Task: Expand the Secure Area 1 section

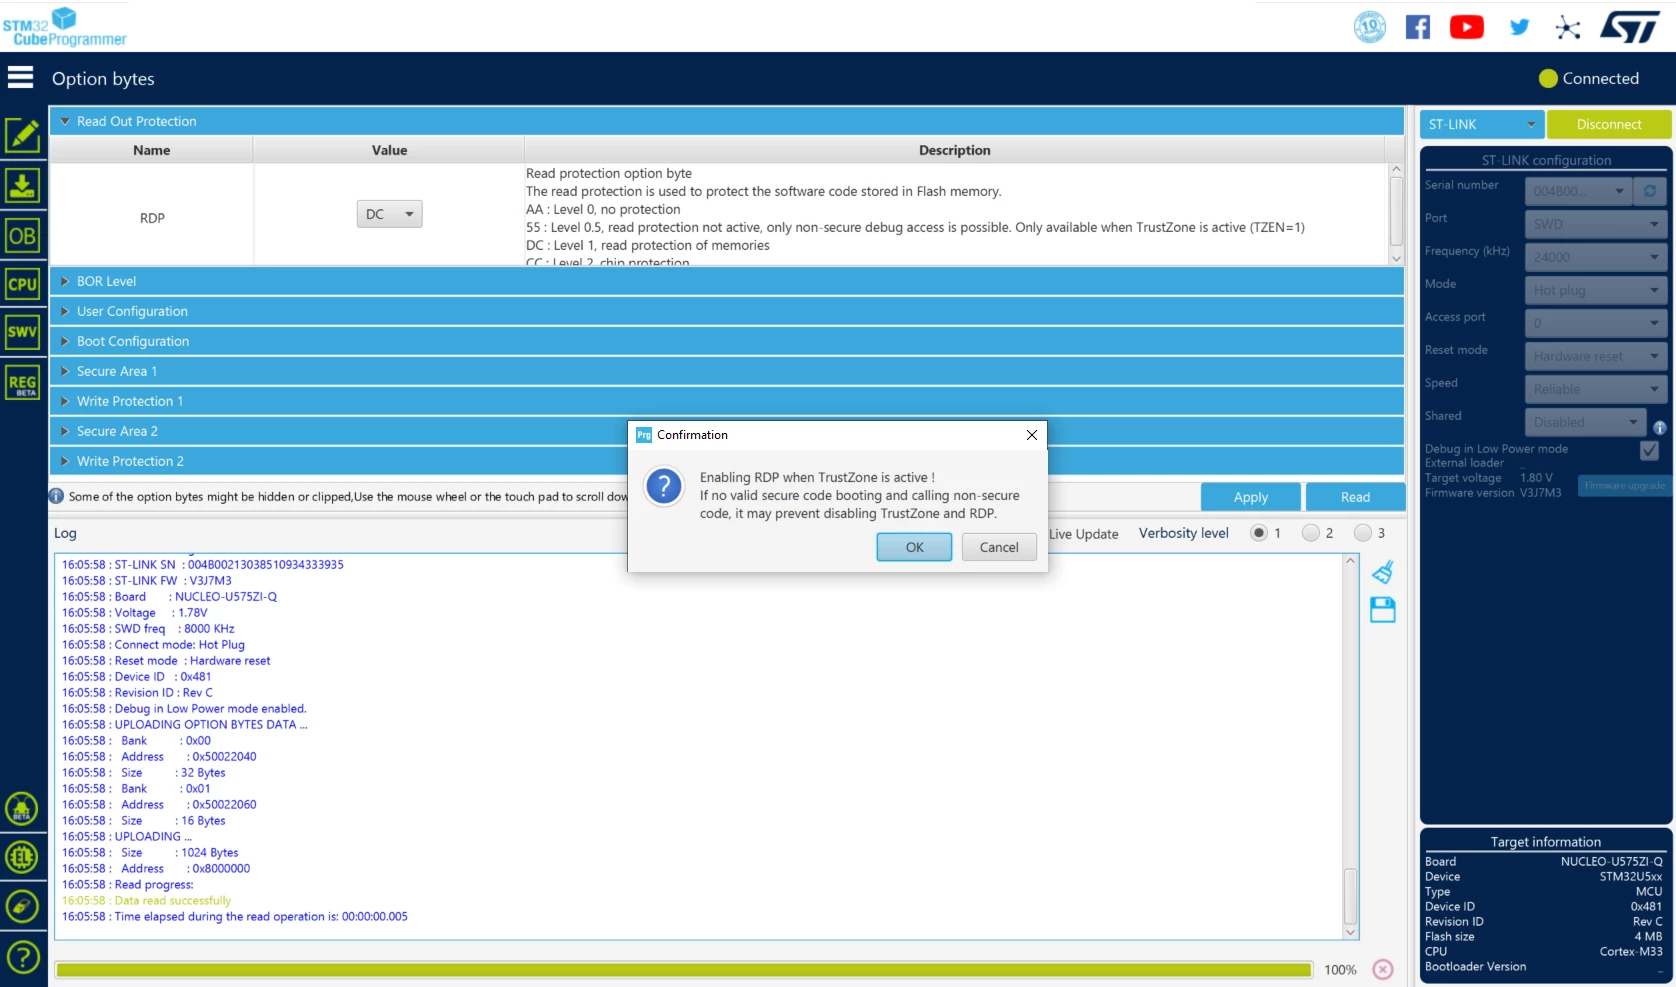Action: click(x=727, y=371)
